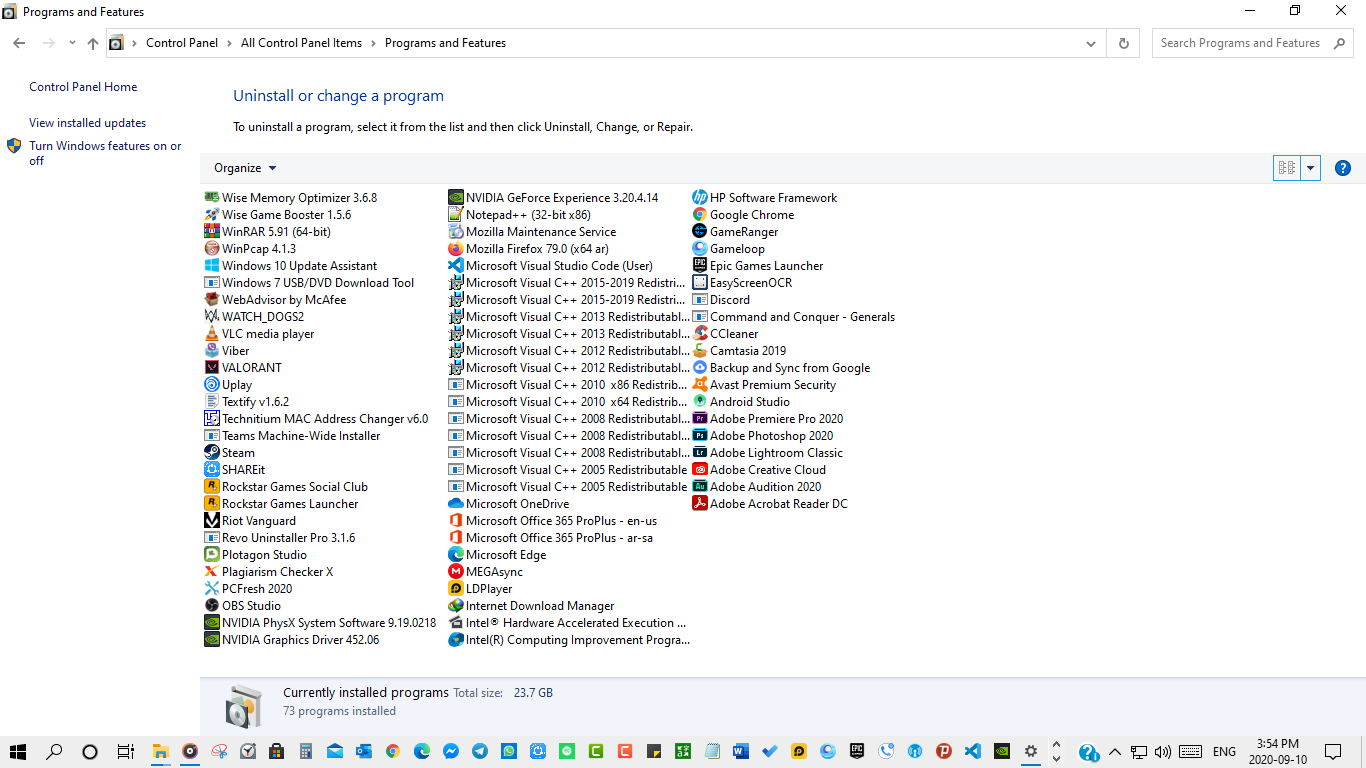Select Microsoft Office 365 ProPlus - en-us
Image resolution: width=1366 pixels, height=768 pixels.
[553, 521]
